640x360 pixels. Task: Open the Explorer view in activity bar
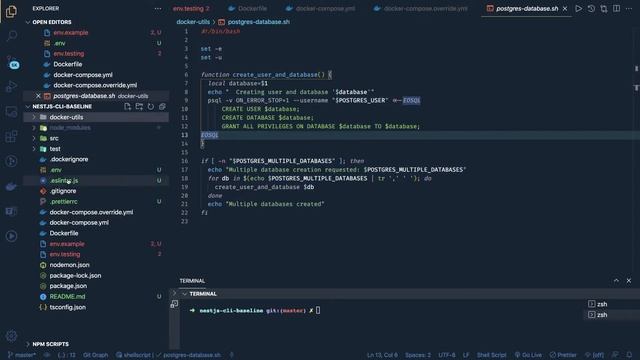coord(11,11)
